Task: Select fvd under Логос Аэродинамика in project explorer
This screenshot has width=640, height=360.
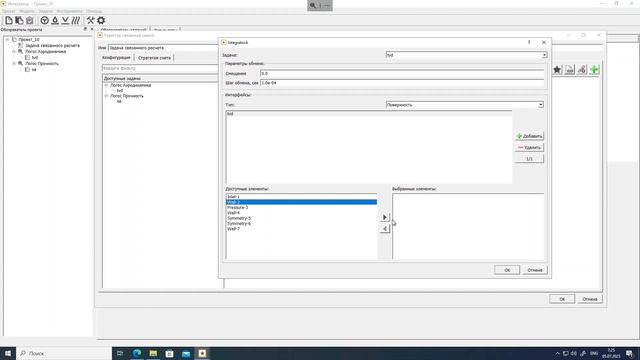Action: coord(35,58)
